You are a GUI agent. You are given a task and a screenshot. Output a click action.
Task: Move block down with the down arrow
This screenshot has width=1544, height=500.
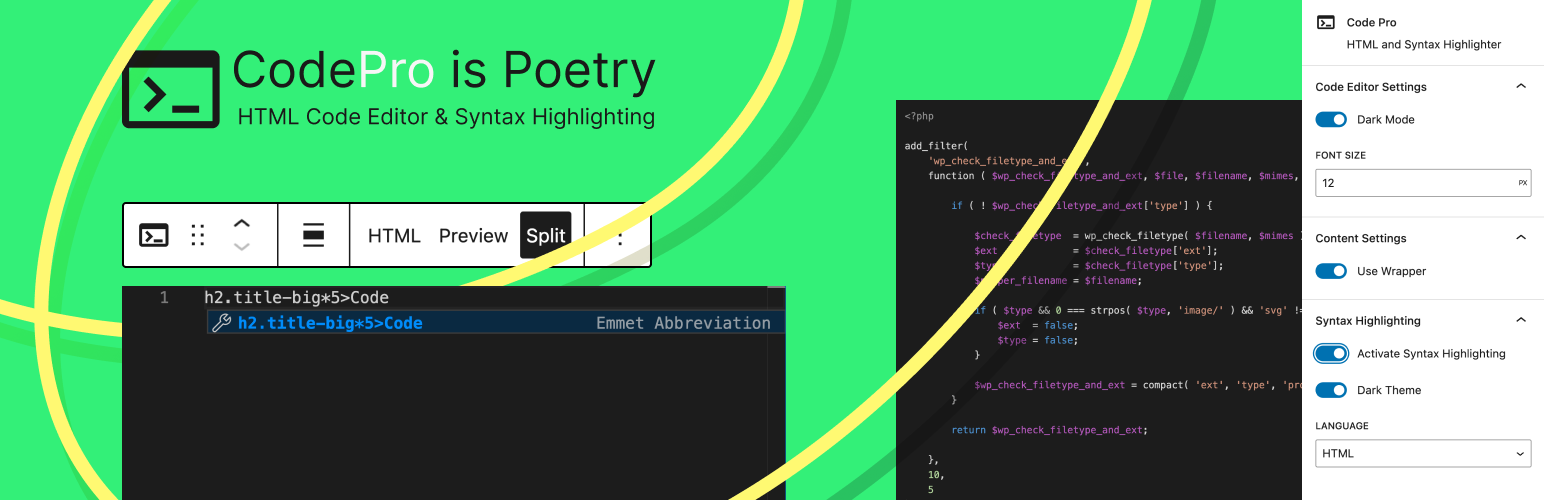[x=242, y=246]
